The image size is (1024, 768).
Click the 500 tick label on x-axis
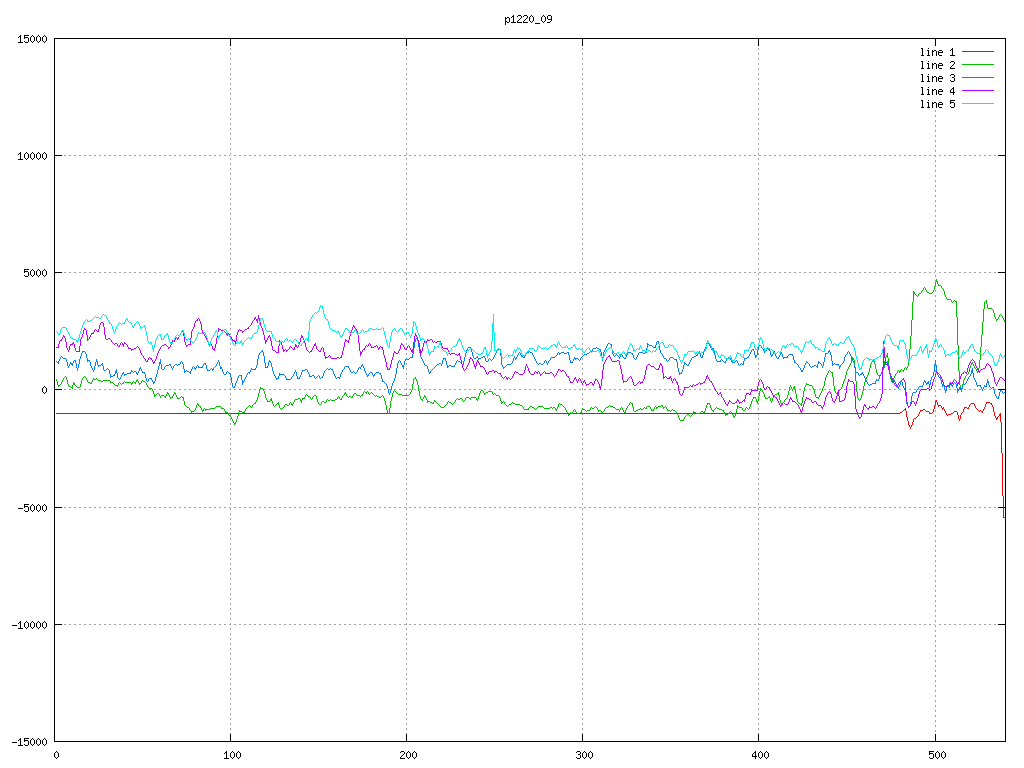point(935,756)
